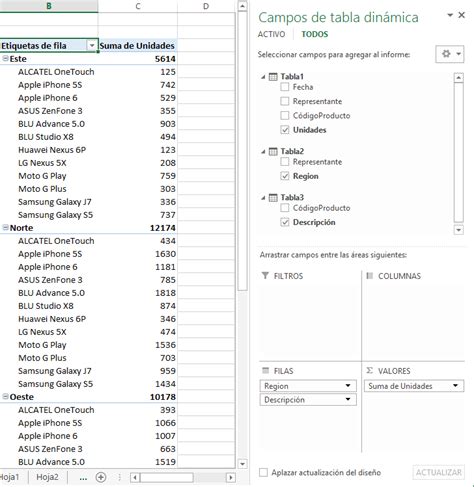Click the horizontal scrollbar right arrow
This screenshot has height=487, width=474.
coord(230,477)
